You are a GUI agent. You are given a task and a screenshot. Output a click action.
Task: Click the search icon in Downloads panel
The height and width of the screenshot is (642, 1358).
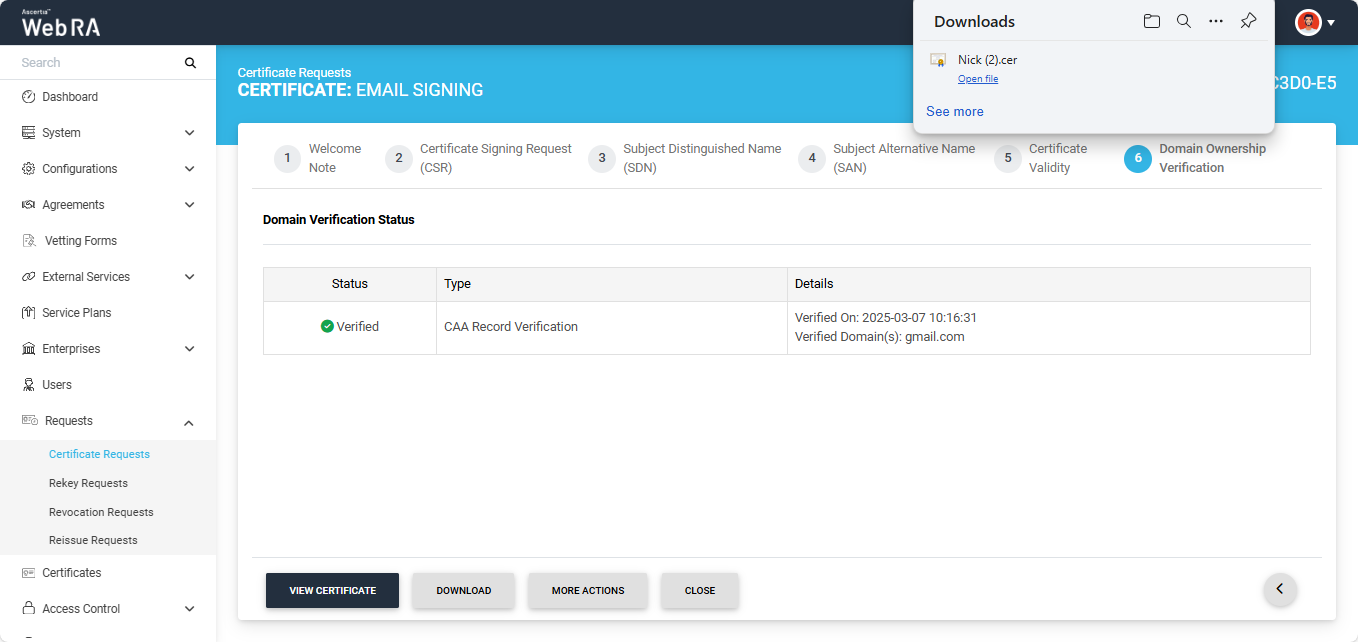[1184, 21]
